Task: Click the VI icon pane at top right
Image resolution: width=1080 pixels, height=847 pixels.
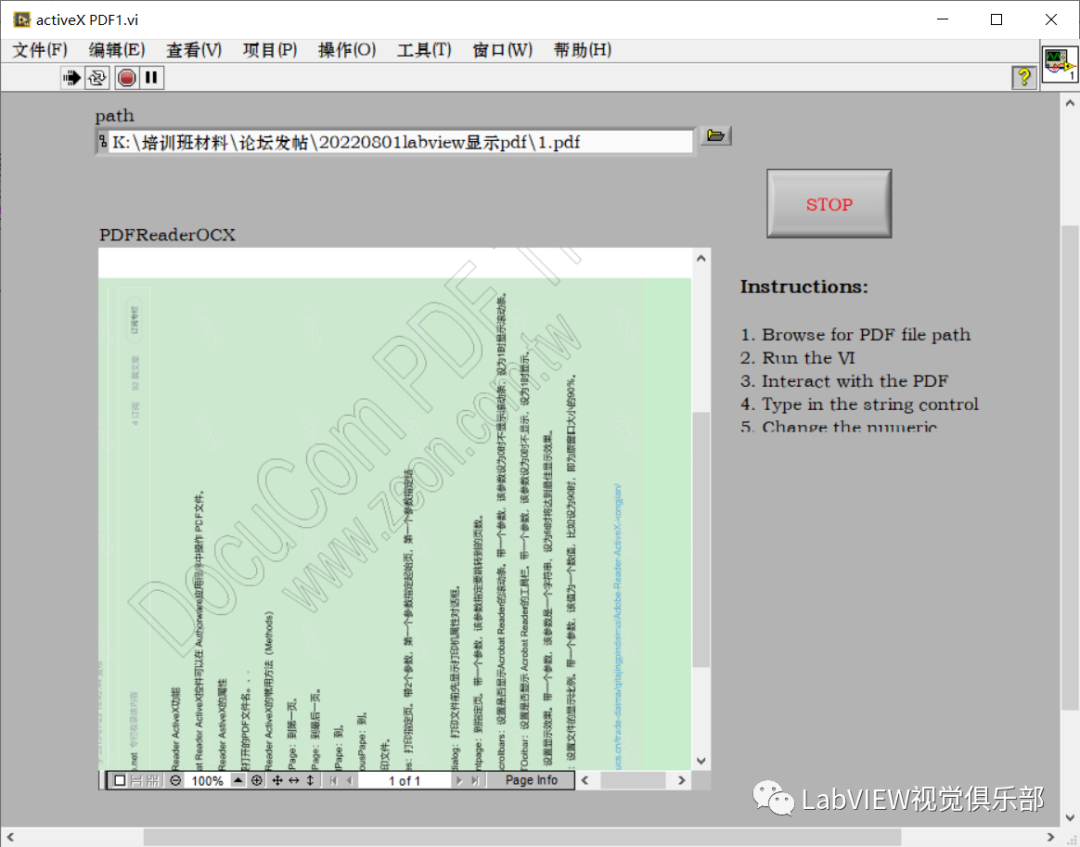Action: coord(1059,65)
